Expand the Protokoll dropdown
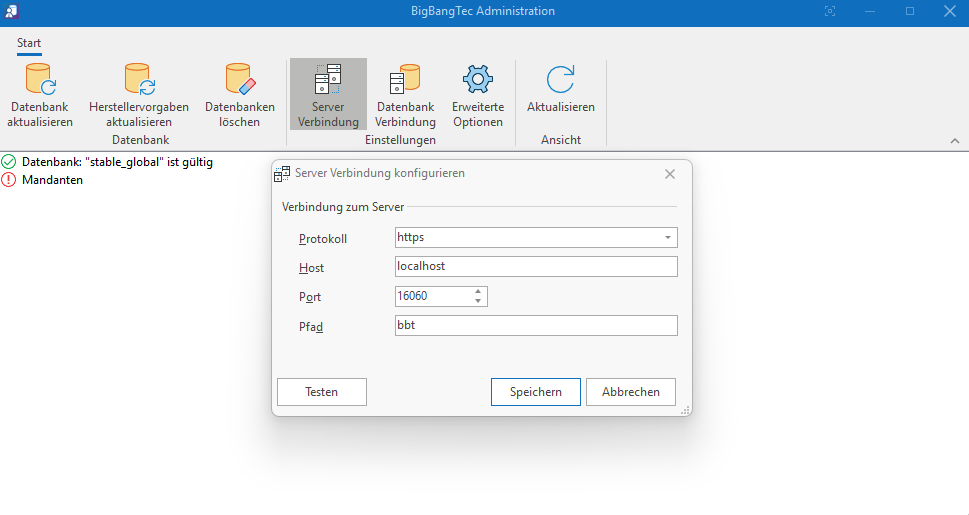The height and width of the screenshot is (515, 969). pos(667,238)
